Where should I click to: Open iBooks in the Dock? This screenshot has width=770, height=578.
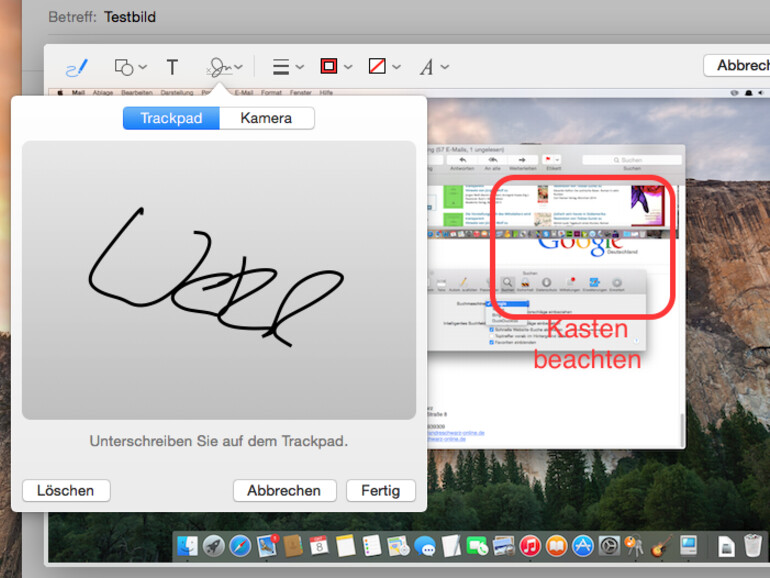click(556, 546)
